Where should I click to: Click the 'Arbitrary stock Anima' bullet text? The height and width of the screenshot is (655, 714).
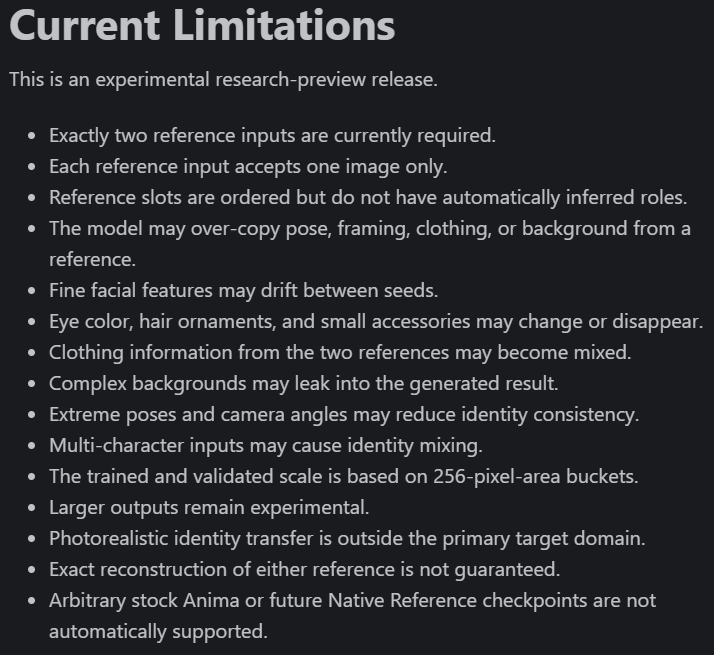pyautogui.click(x=352, y=600)
